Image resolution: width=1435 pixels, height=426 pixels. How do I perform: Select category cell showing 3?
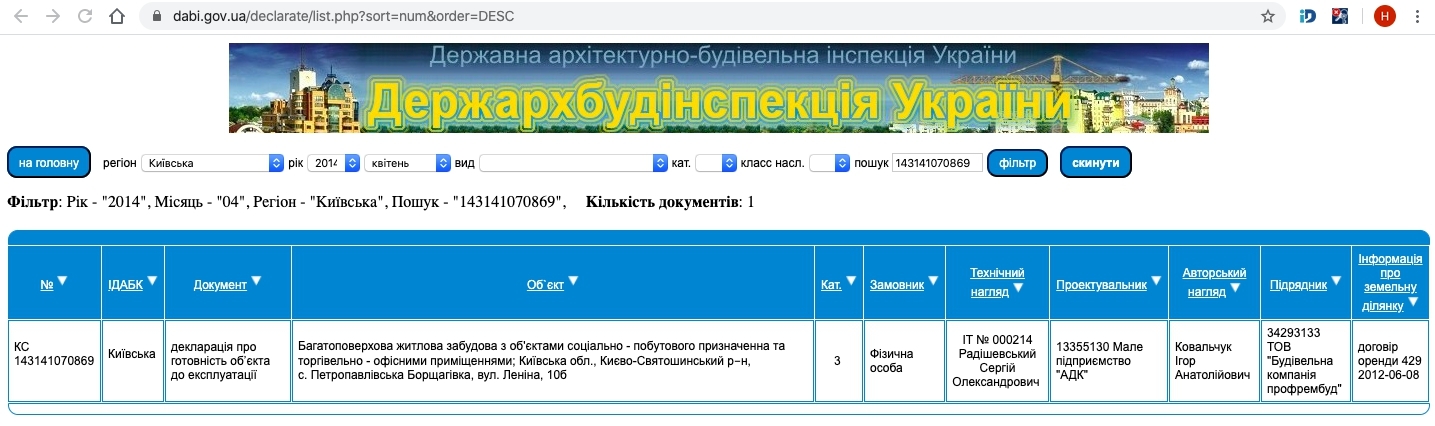click(838, 360)
